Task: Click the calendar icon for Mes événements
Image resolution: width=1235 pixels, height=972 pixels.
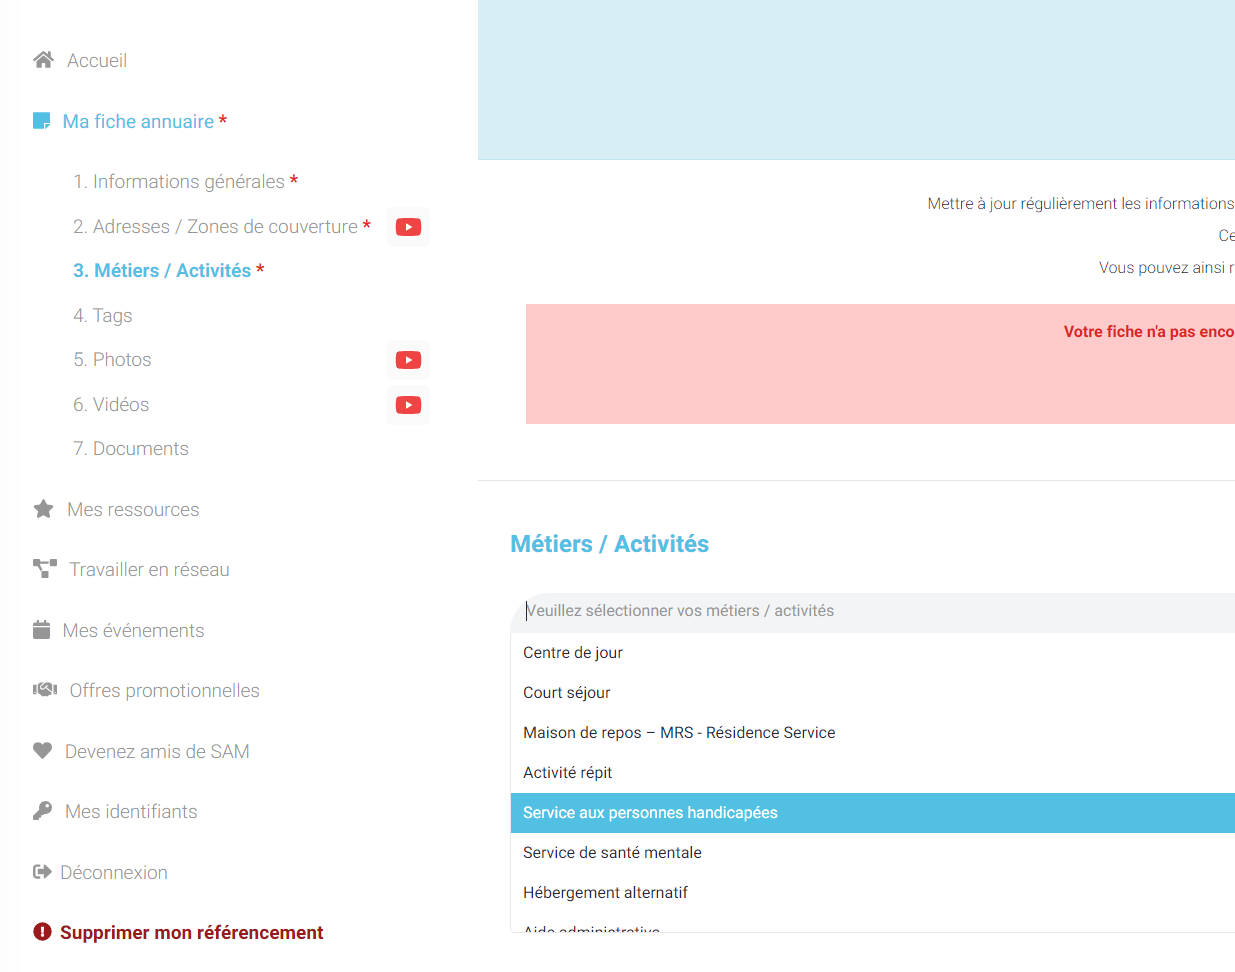Action: point(41,630)
